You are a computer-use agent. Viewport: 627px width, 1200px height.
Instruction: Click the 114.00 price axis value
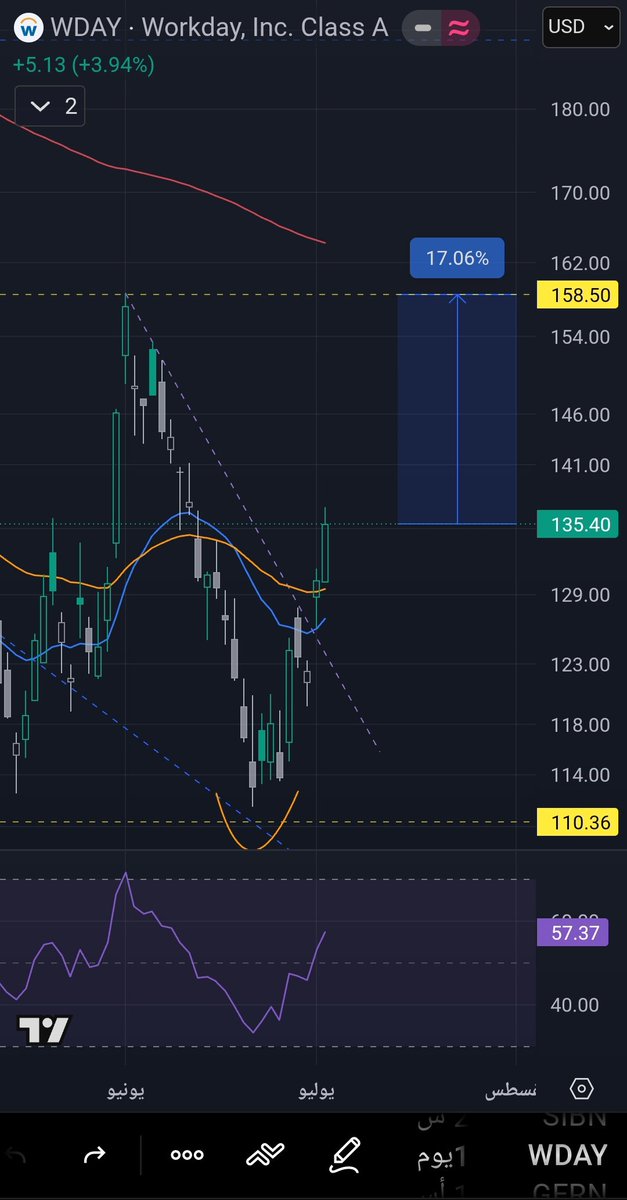(580, 774)
